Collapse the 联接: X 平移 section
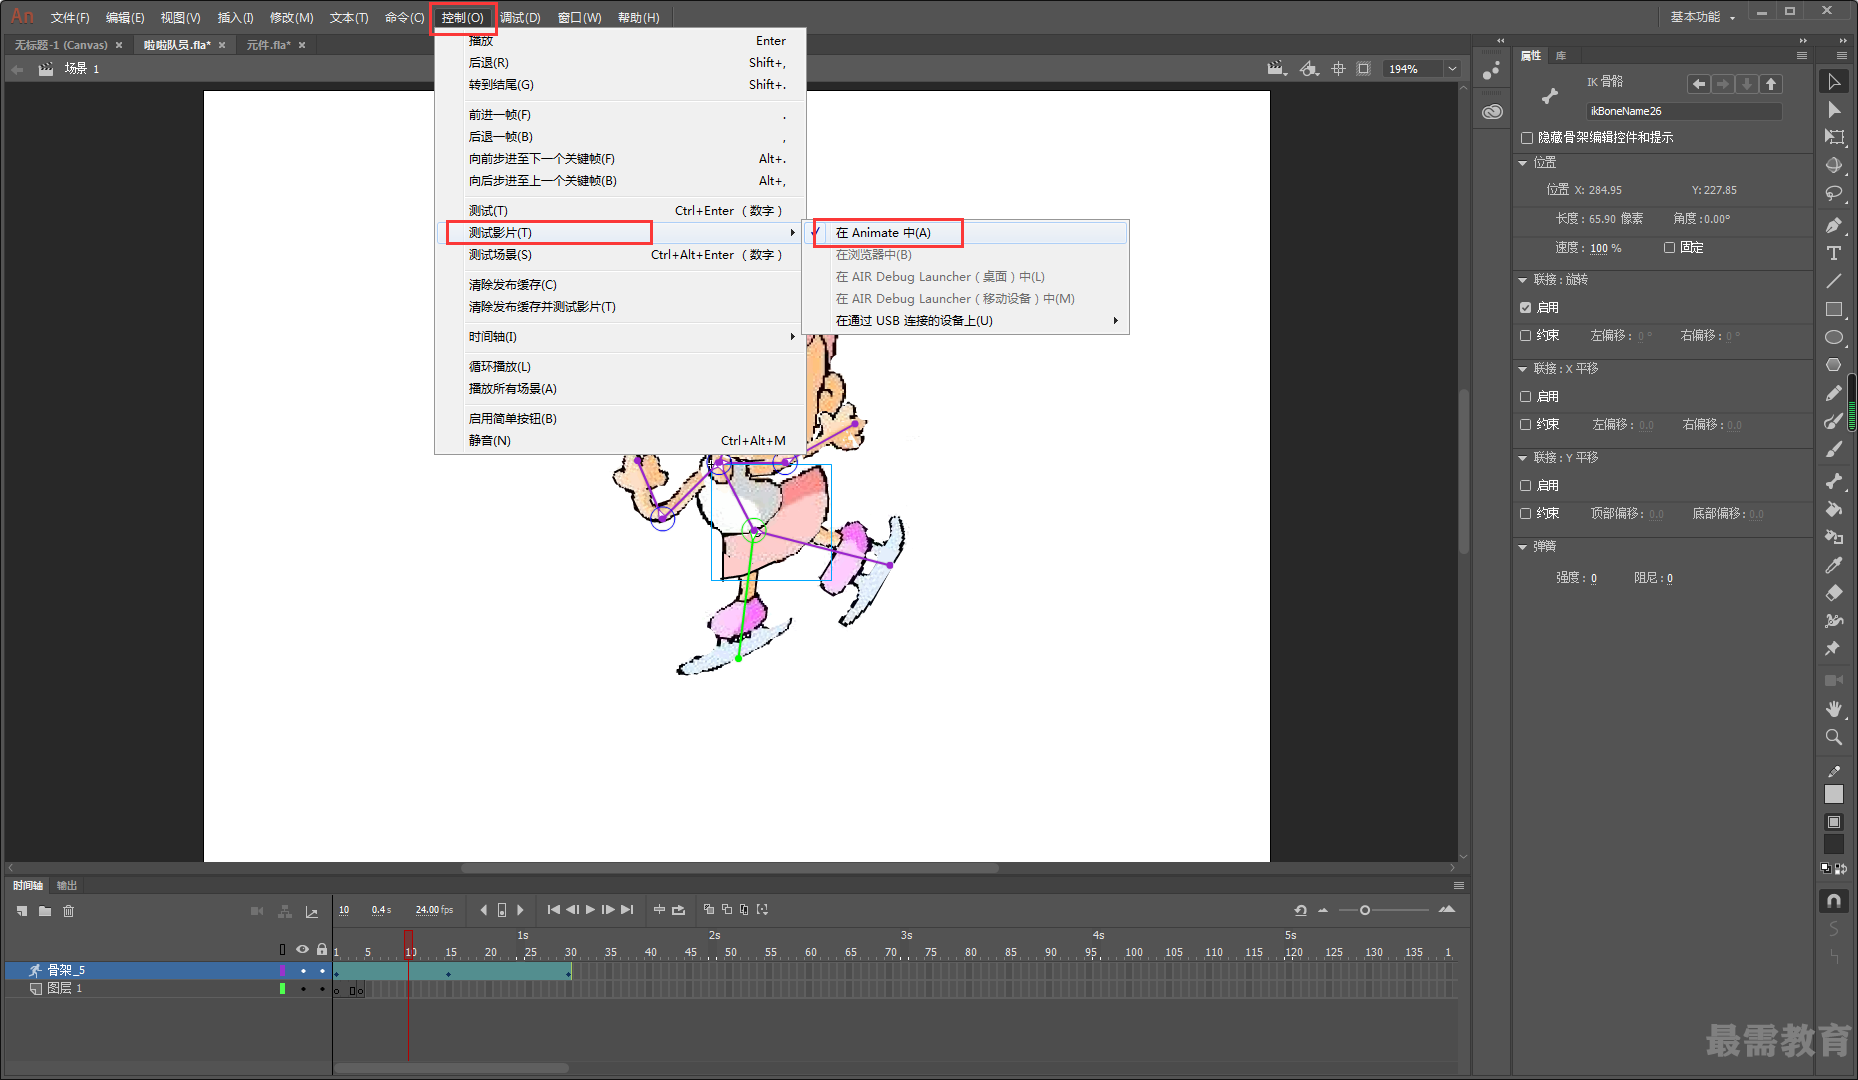Image resolution: width=1858 pixels, height=1080 pixels. point(1523,369)
